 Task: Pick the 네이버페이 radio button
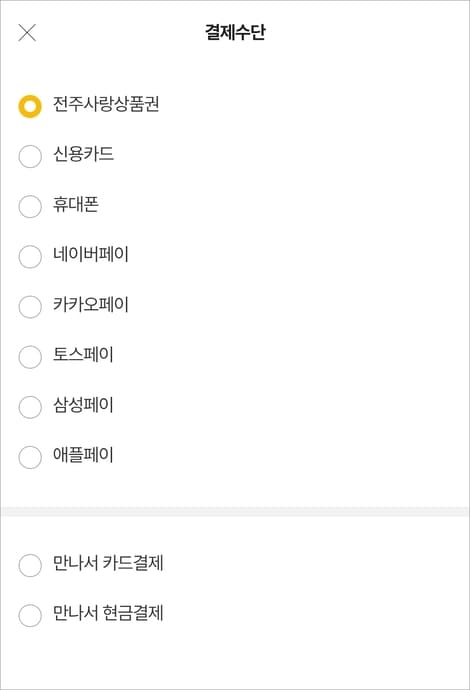click(x=30, y=257)
